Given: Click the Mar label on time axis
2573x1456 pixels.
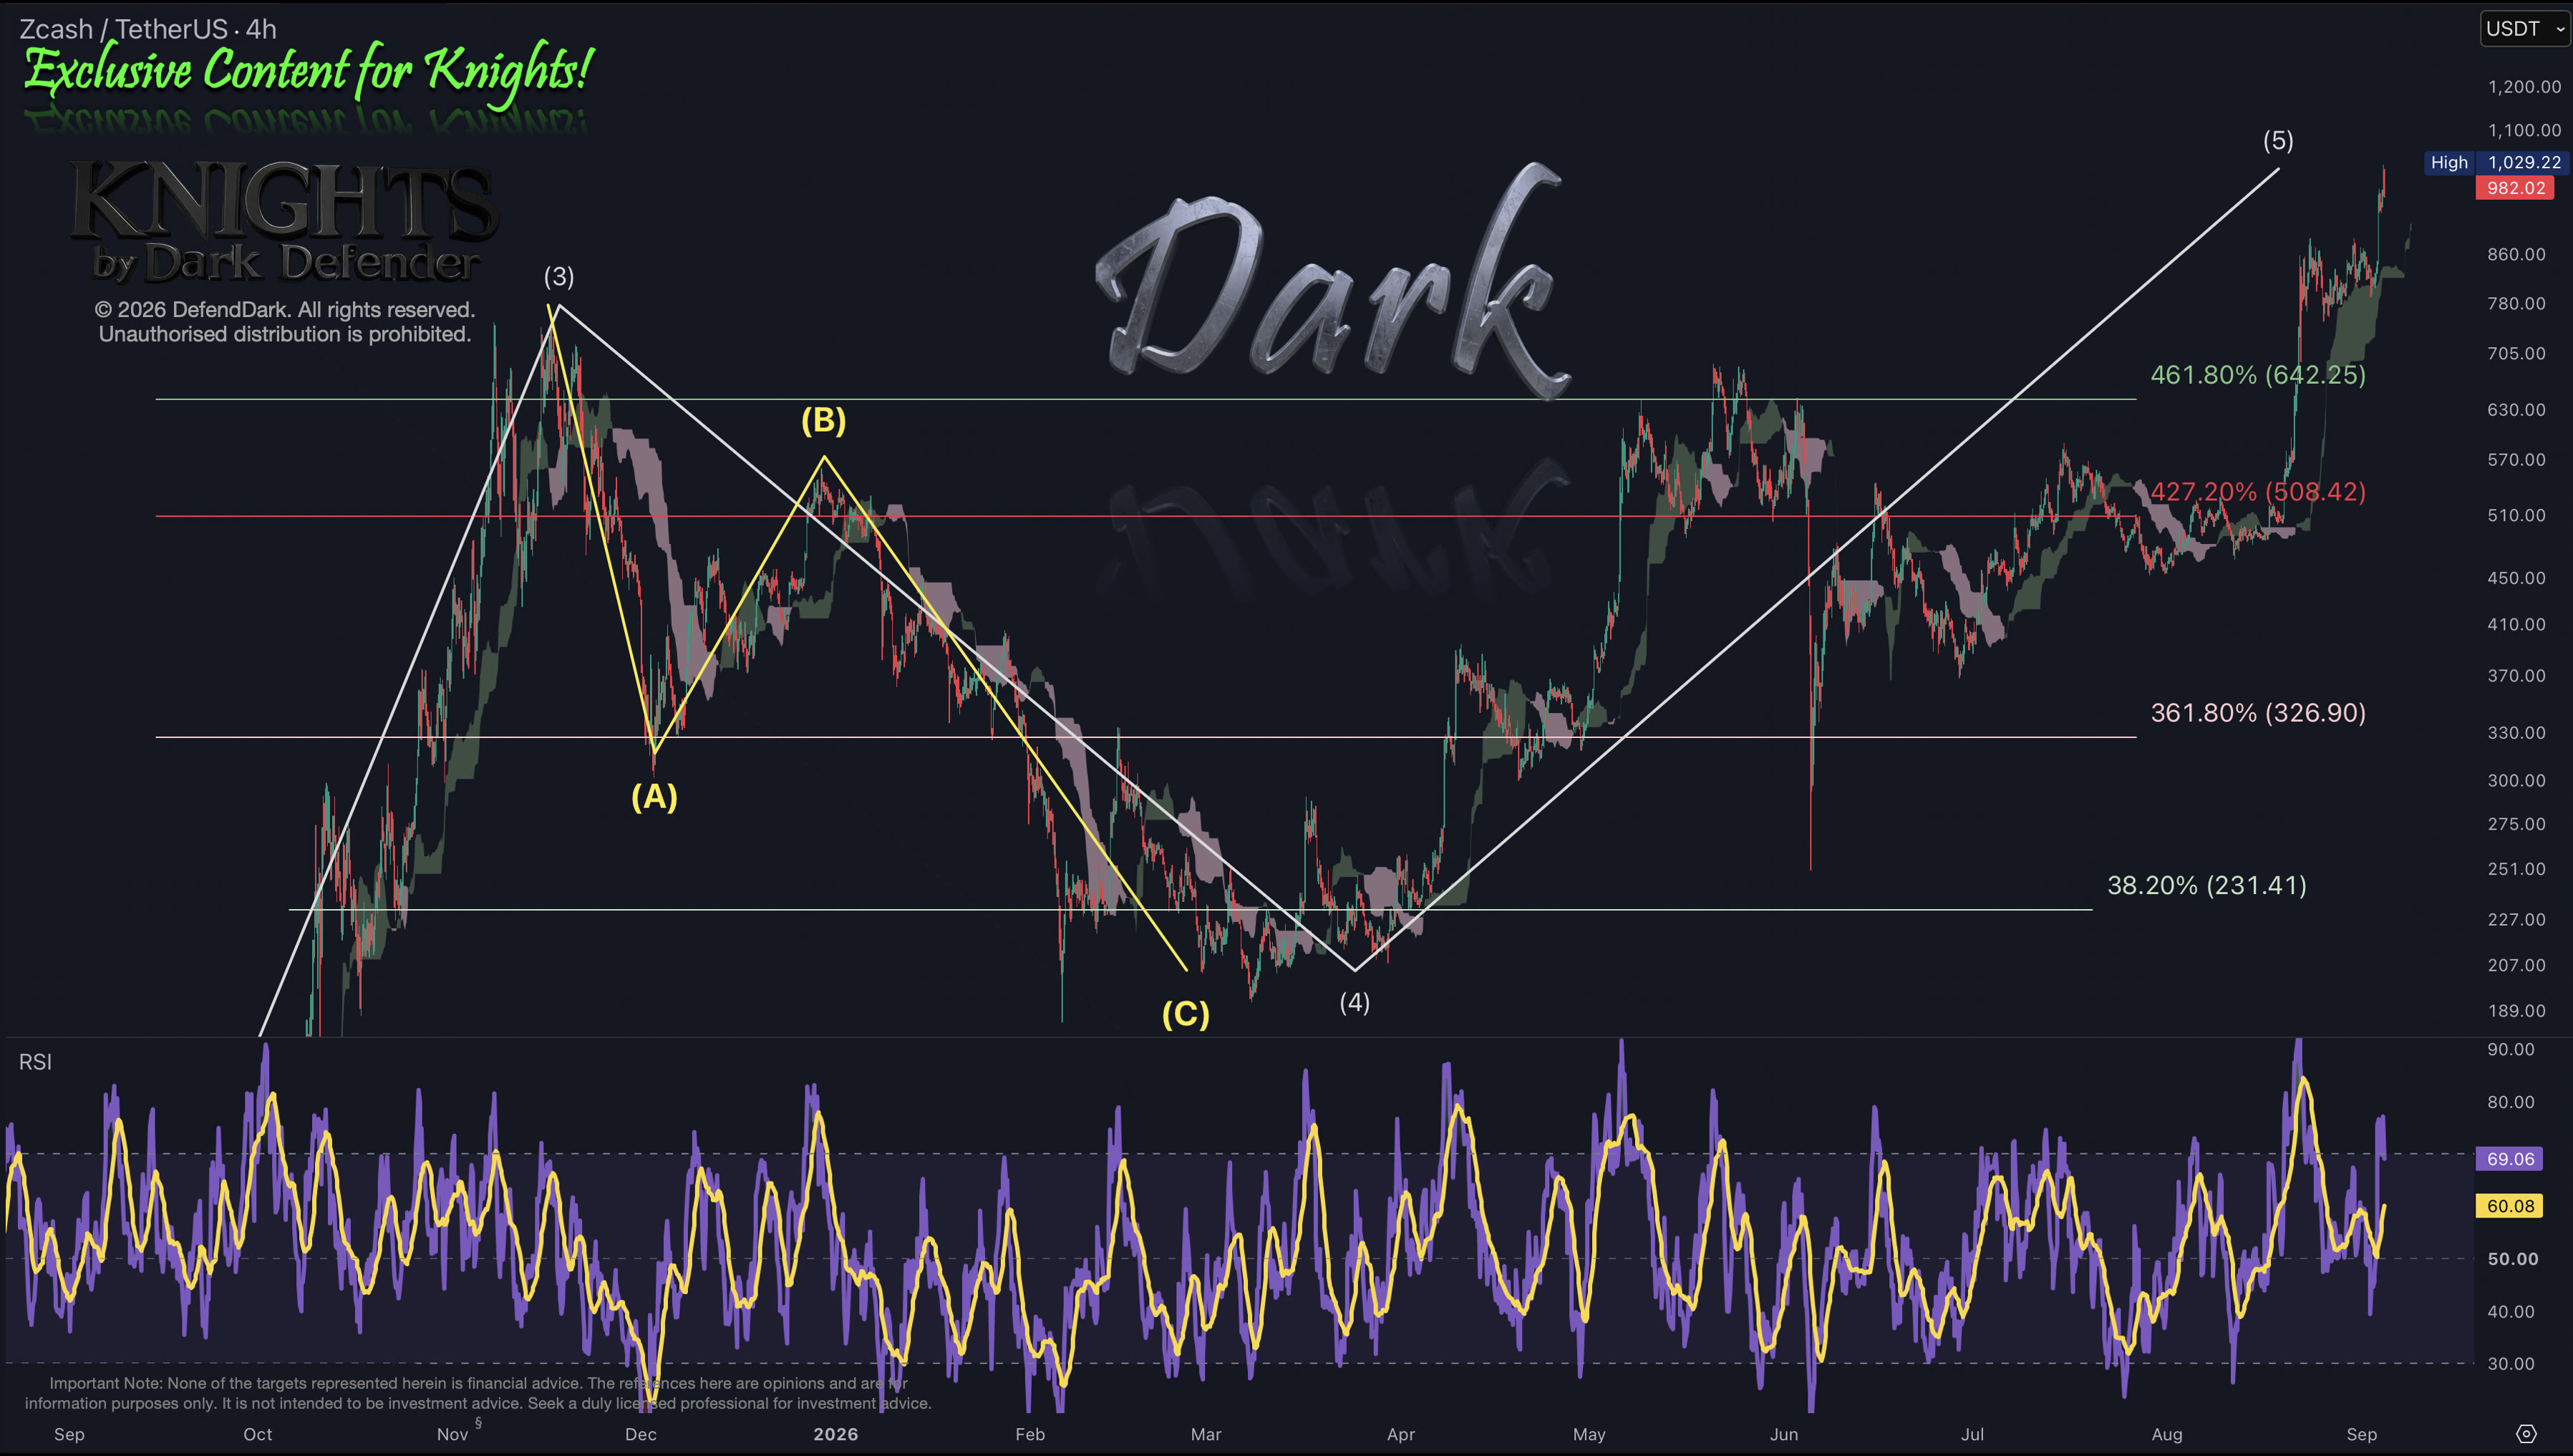Looking at the screenshot, I should (1206, 1434).
